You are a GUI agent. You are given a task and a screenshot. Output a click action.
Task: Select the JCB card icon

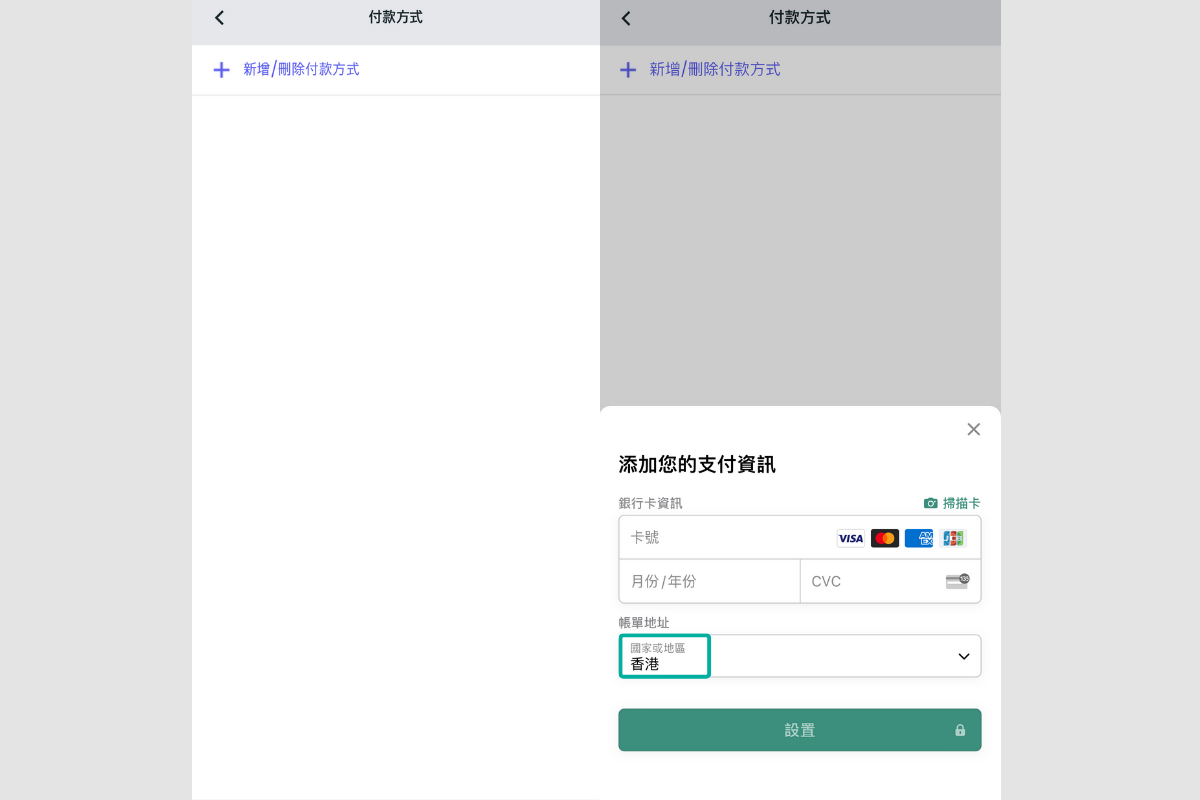tap(953, 538)
